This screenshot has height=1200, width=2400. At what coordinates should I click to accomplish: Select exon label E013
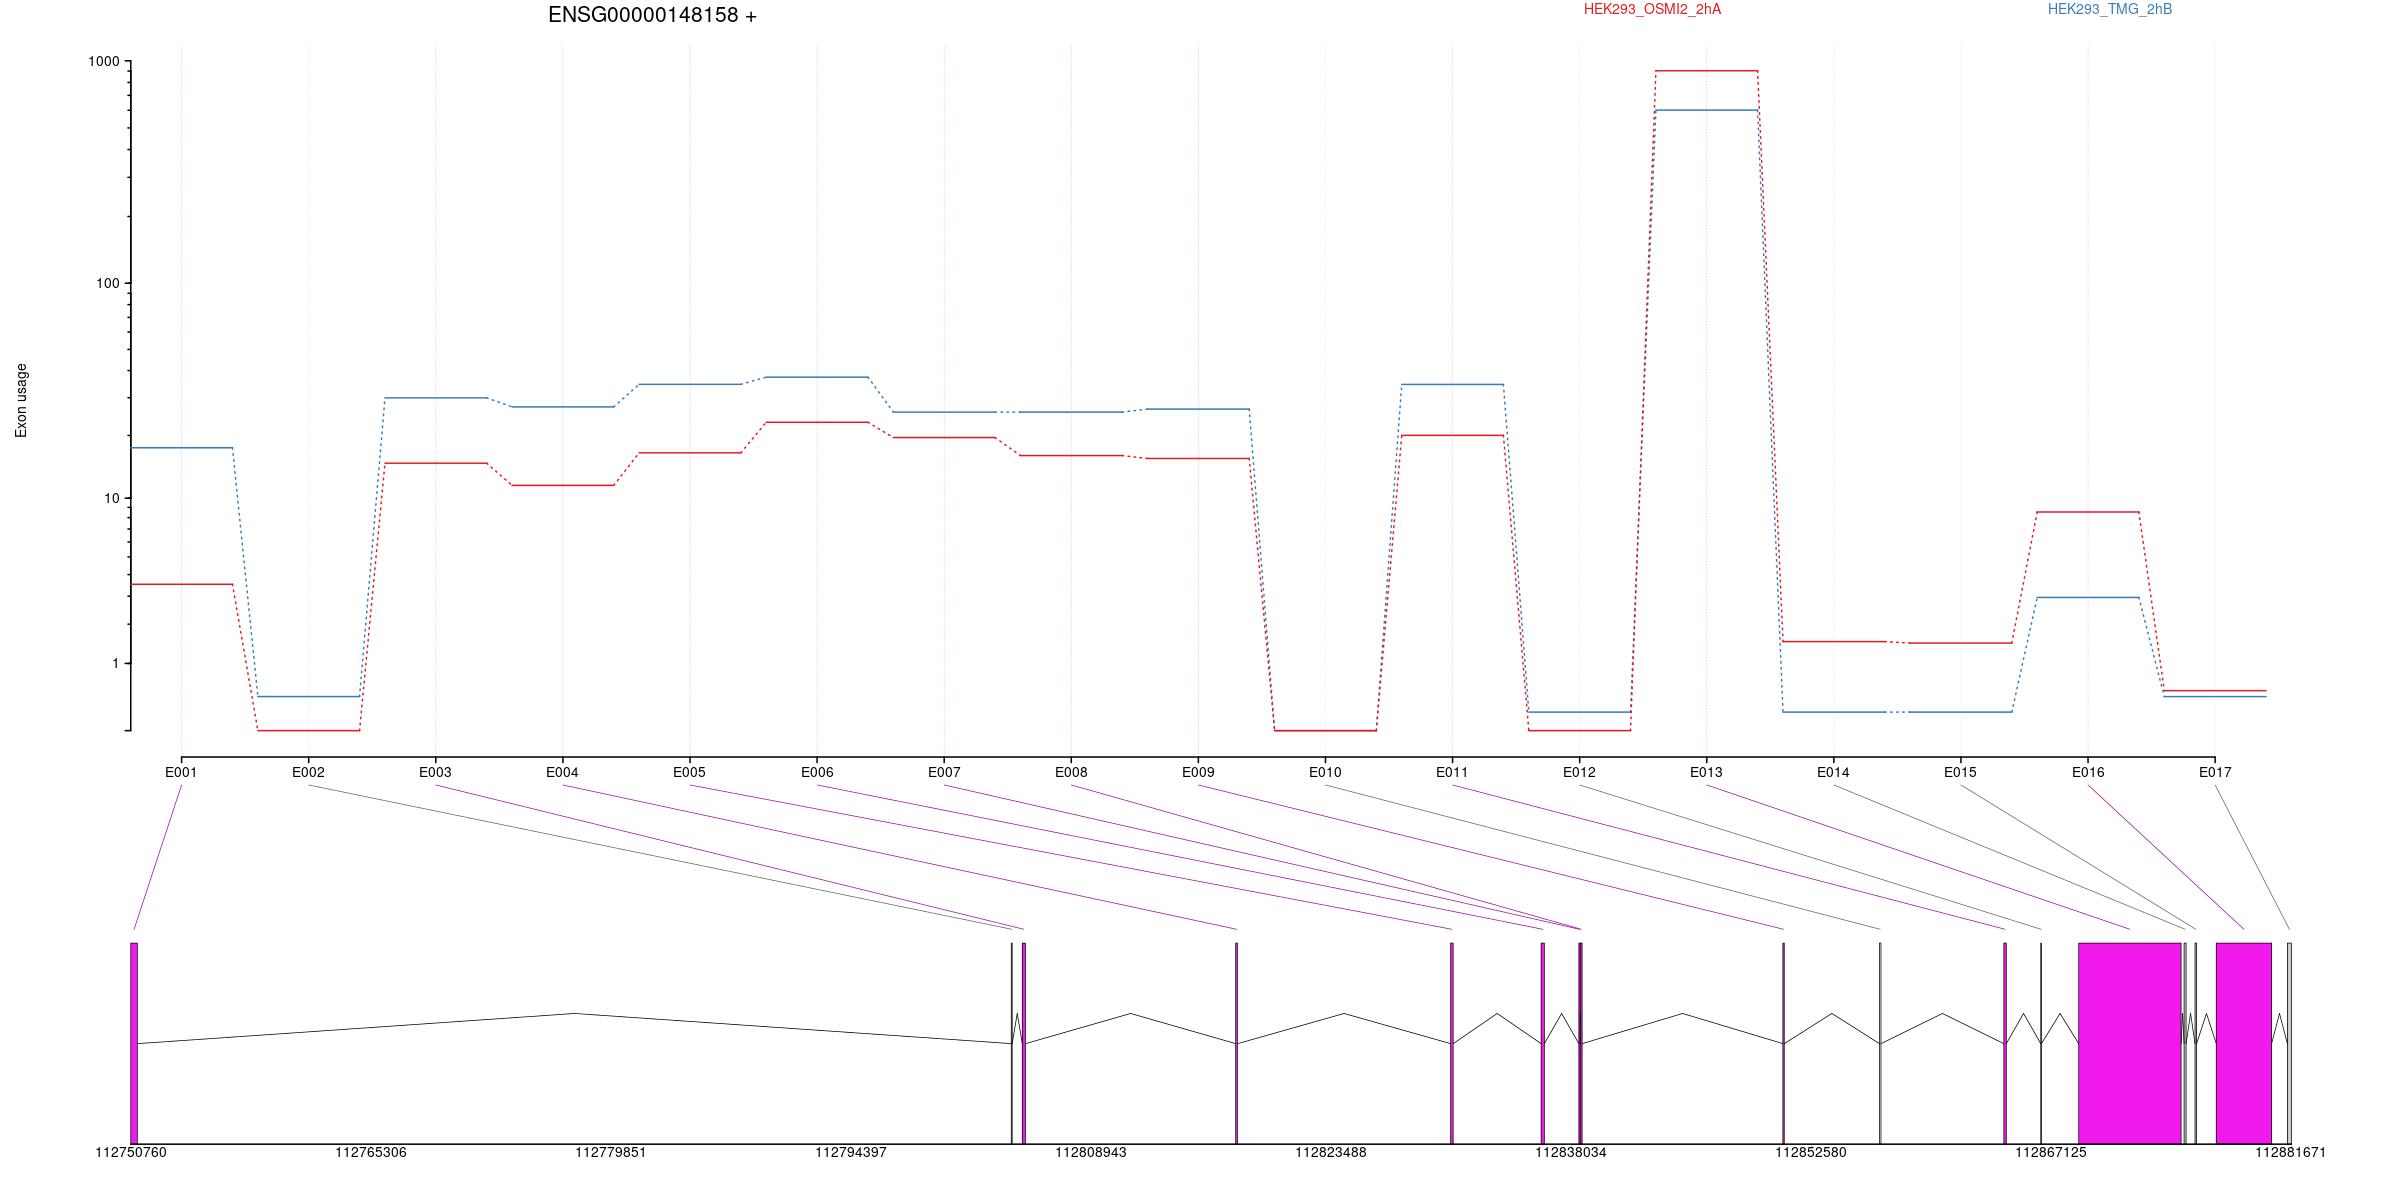[1706, 772]
